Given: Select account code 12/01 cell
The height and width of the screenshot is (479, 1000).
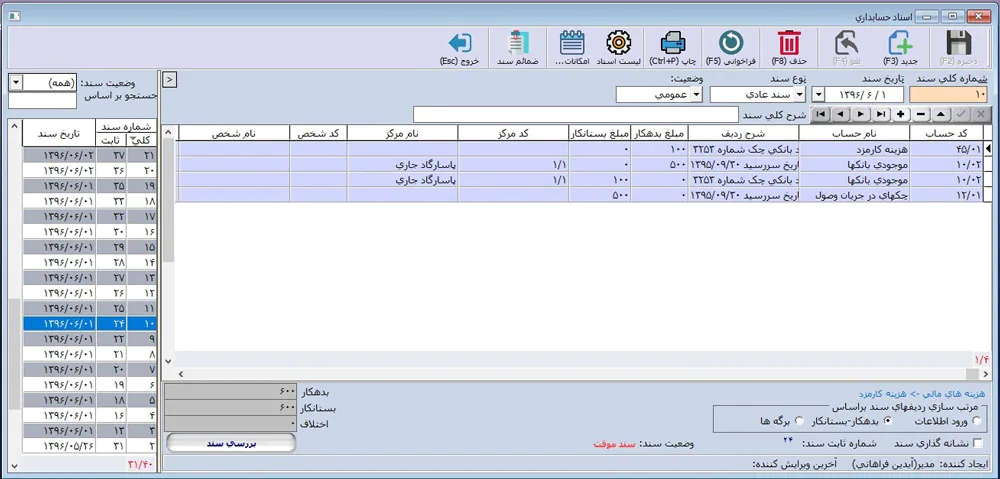Looking at the screenshot, I should point(946,195).
